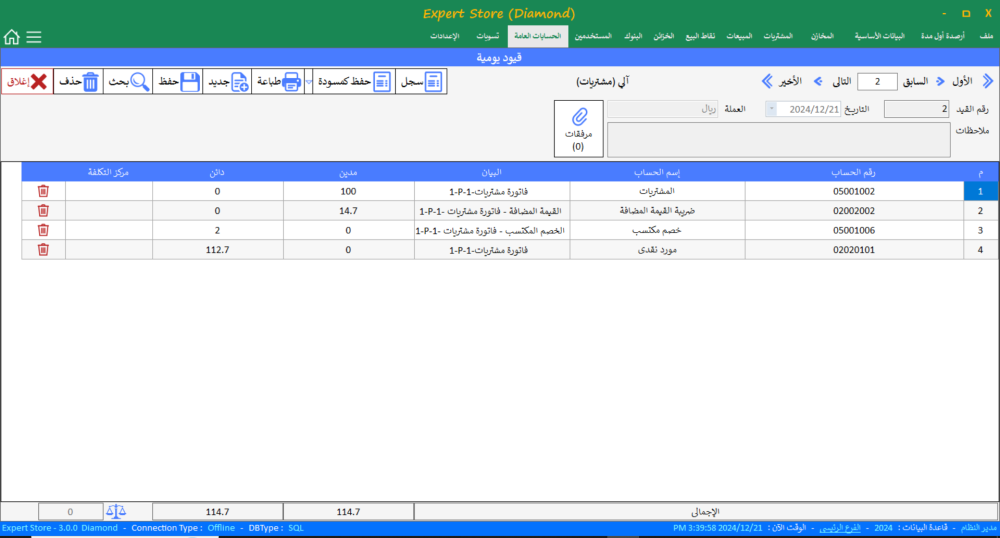
Task: Click the search (بحث) magnifier button
Action: [x=128, y=82]
